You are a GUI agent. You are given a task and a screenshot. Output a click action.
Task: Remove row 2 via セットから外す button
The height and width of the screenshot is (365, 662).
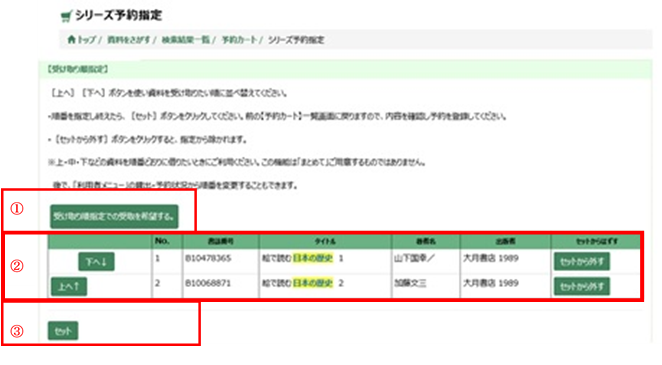[x=582, y=287]
